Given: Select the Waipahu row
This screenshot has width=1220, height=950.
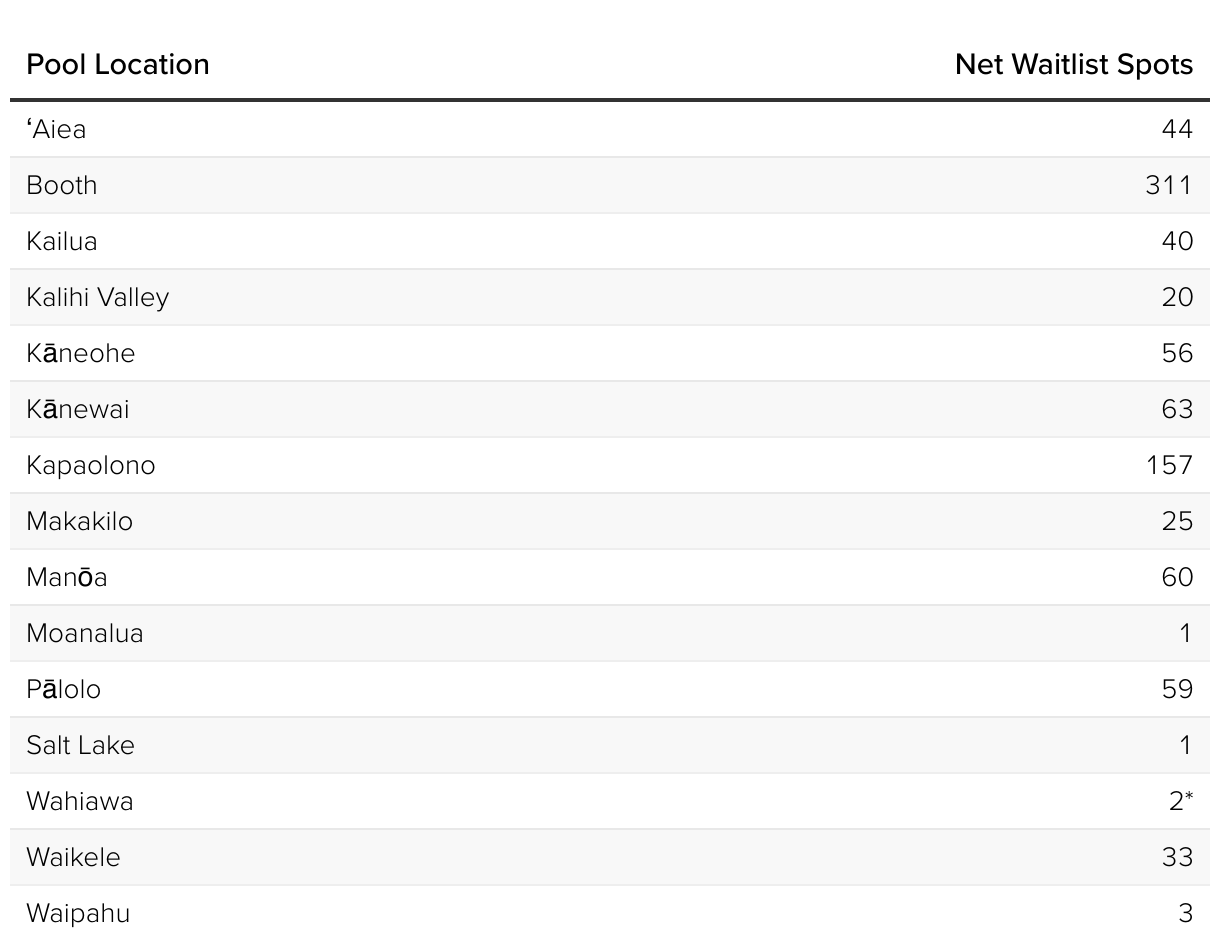Looking at the screenshot, I should pos(610,913).
